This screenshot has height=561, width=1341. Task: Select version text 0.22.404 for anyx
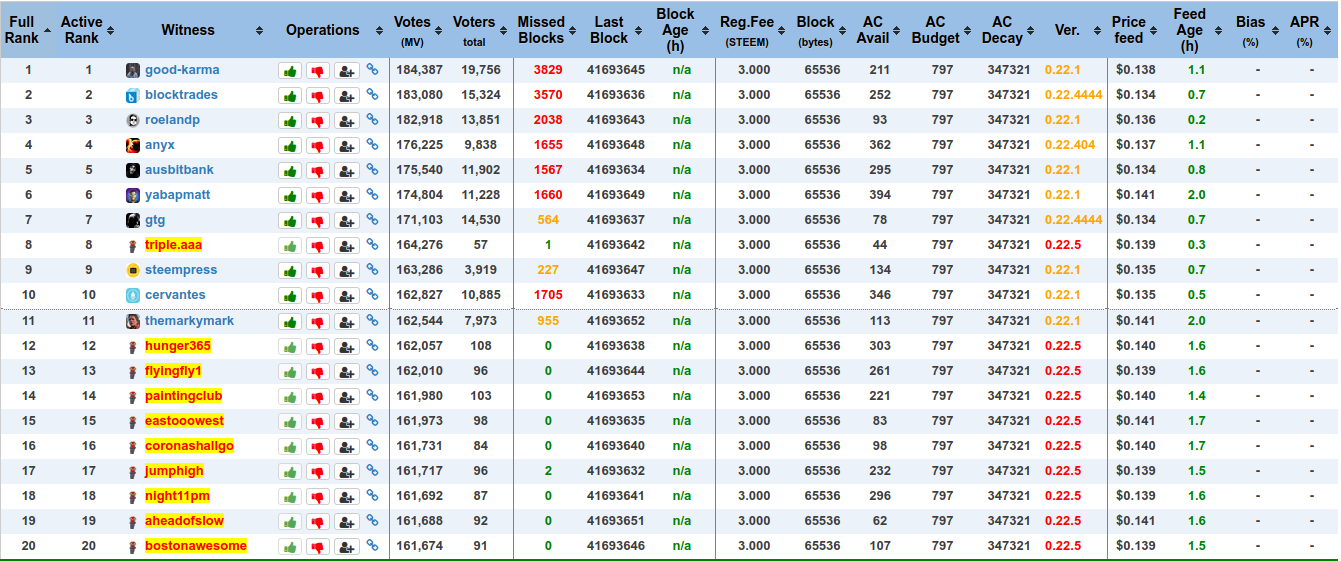click(x=1070, y=145)
